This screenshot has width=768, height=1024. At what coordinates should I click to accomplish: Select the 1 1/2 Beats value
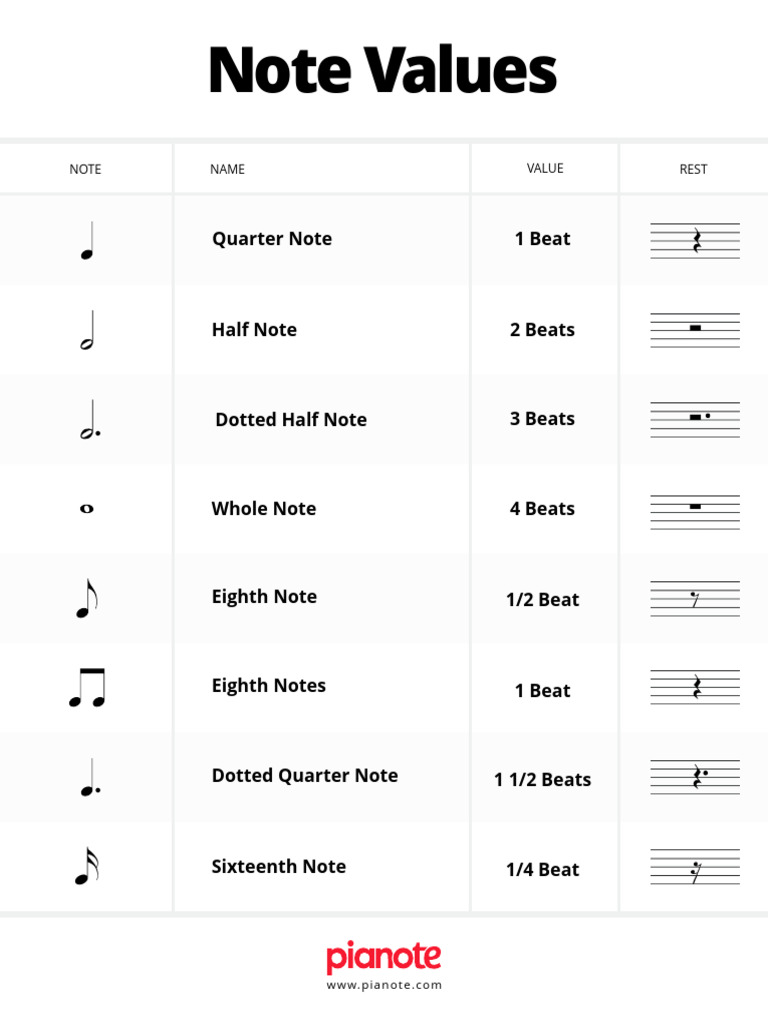[x=543, y=780]
